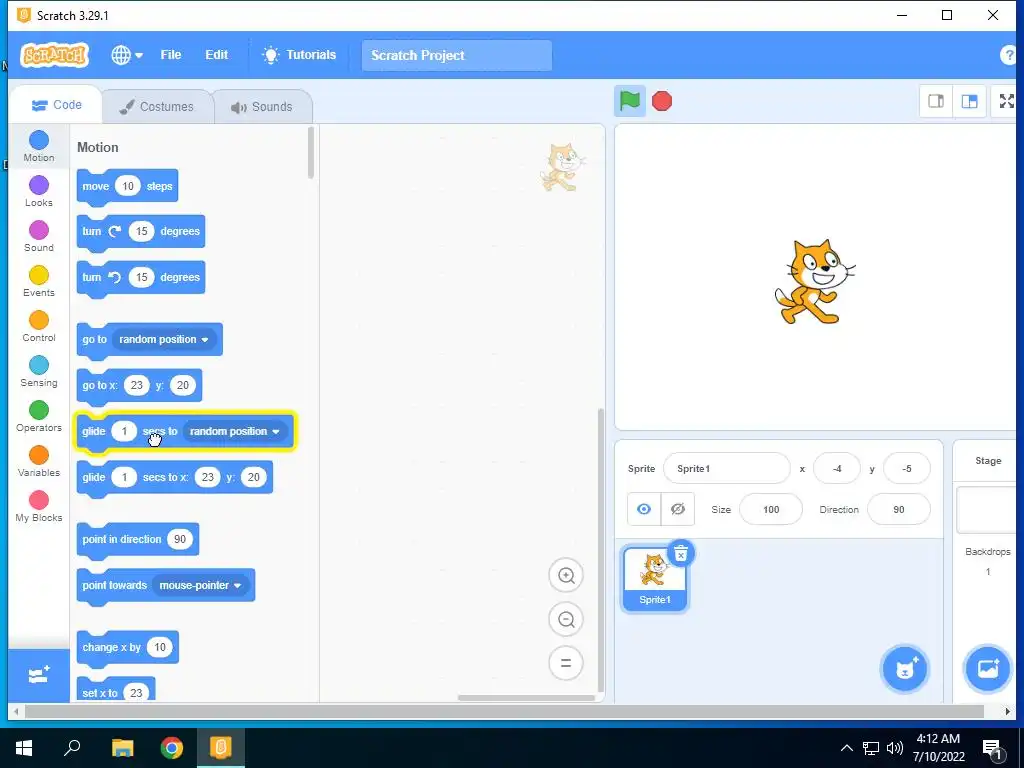Screen dimensions: 1024x768
Task: Switch to small stage layout
Action: pyautogui.click(x=936, y=101)
